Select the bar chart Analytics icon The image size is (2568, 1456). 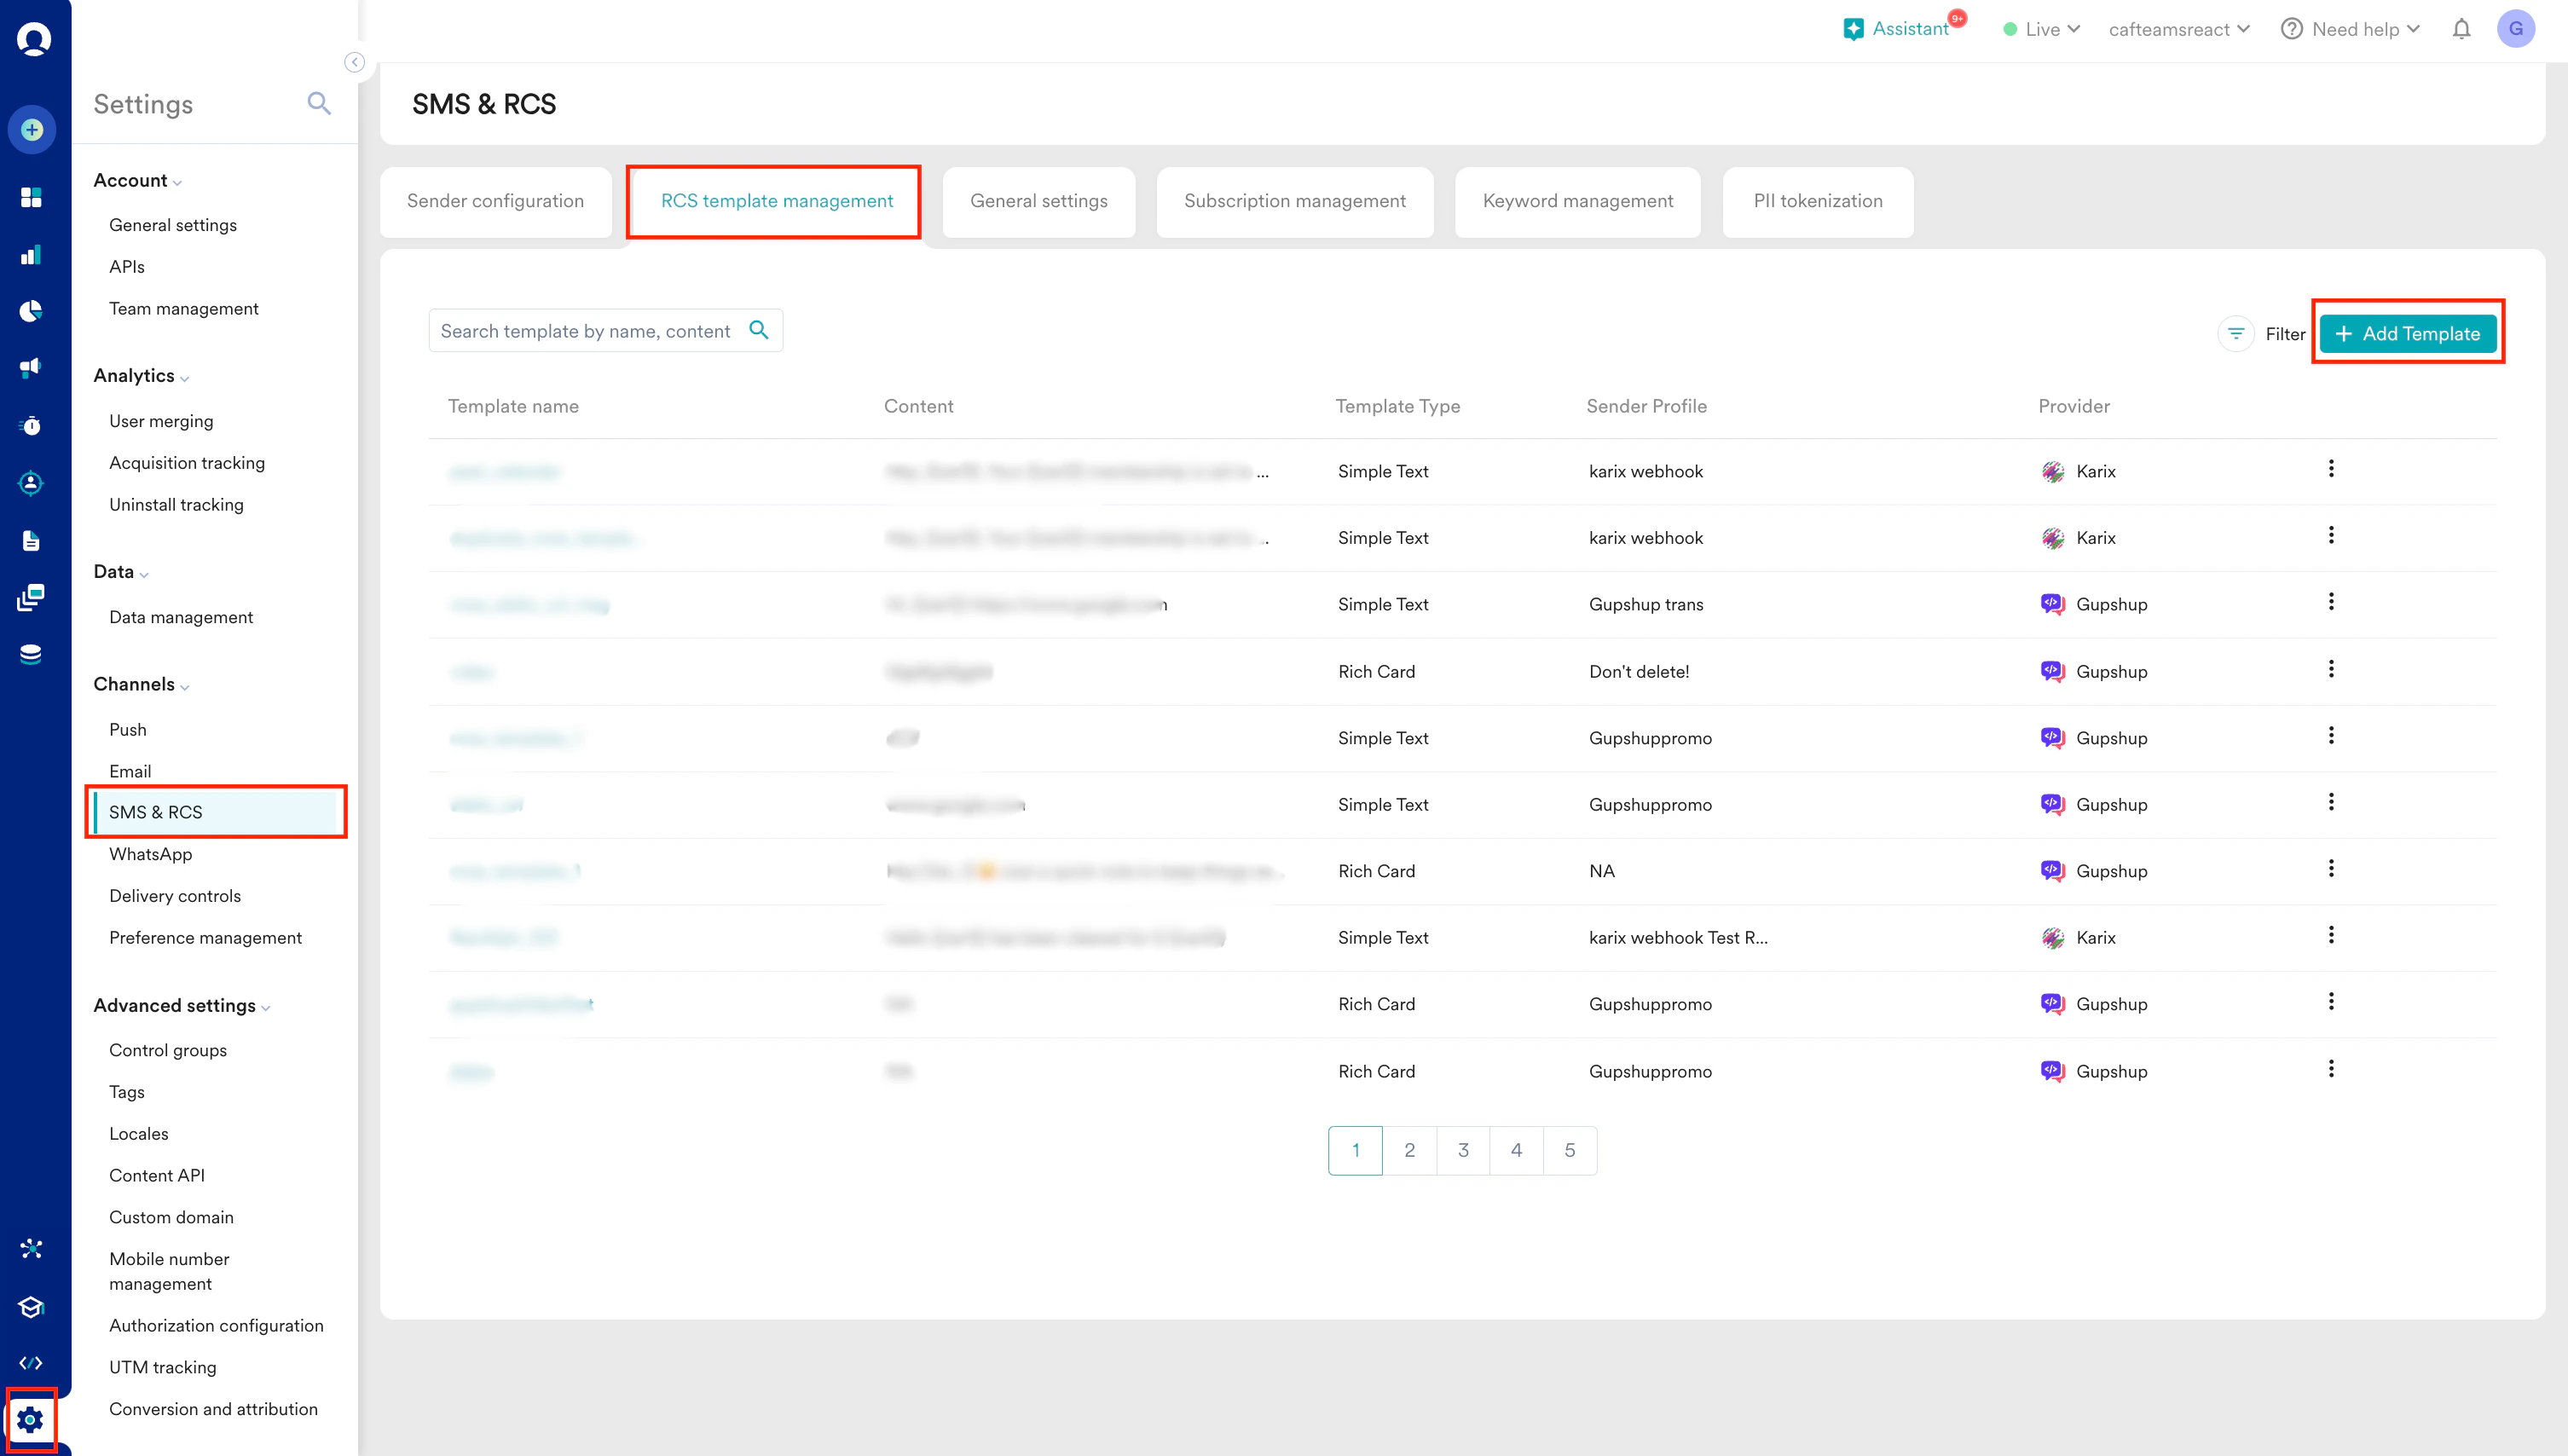click(x=31, y=255)
